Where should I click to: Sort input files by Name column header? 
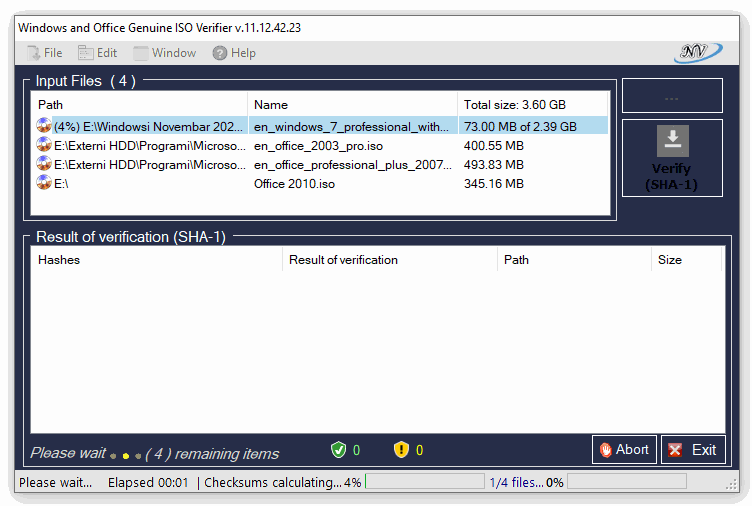(352, 105)
